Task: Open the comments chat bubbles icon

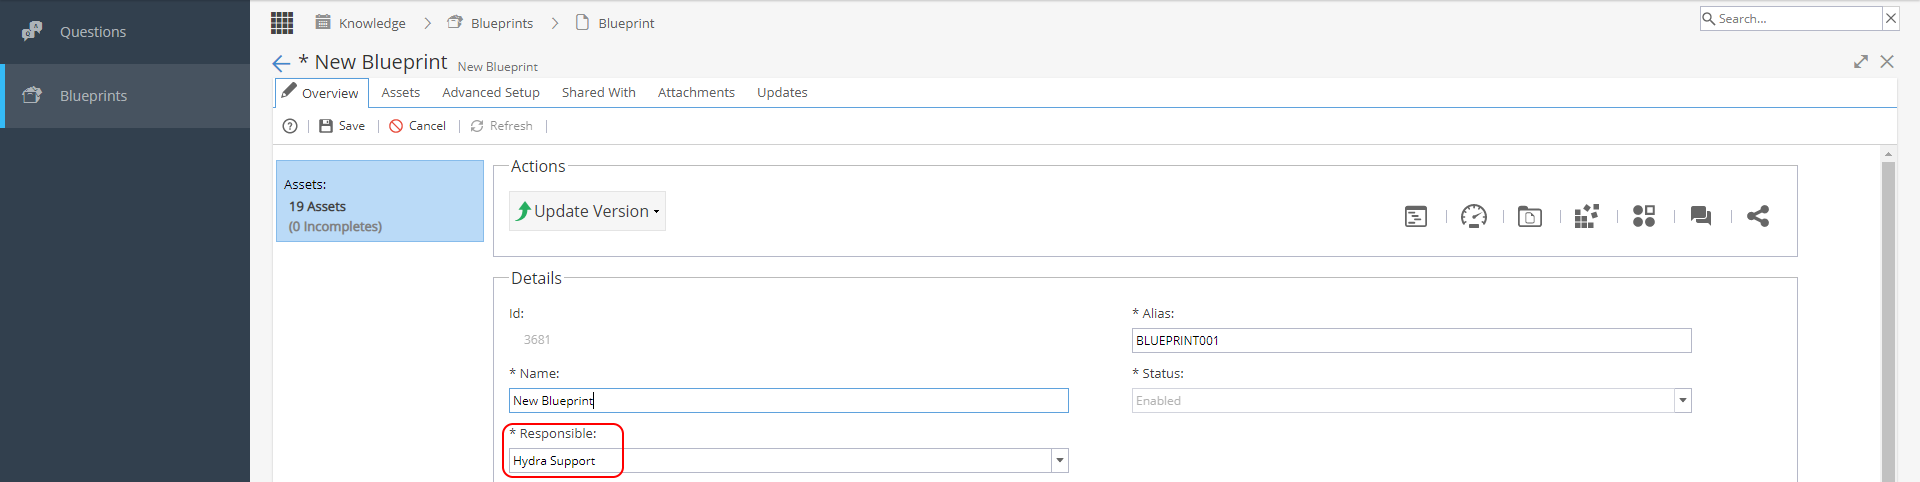Action: click(x=1701, y=216)
